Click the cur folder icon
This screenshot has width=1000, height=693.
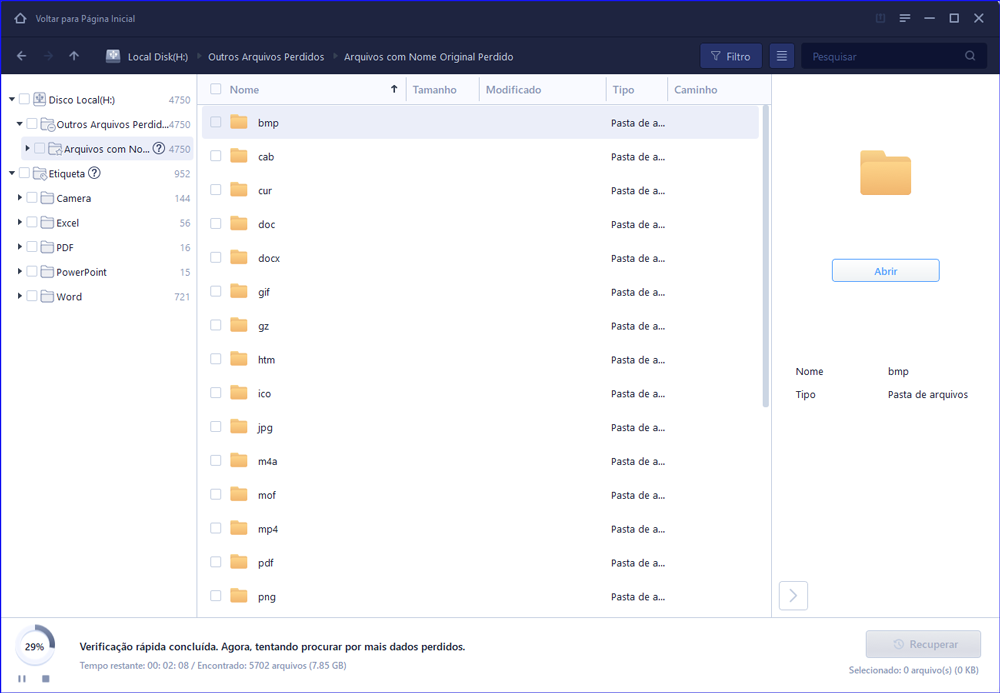(239, 189)
